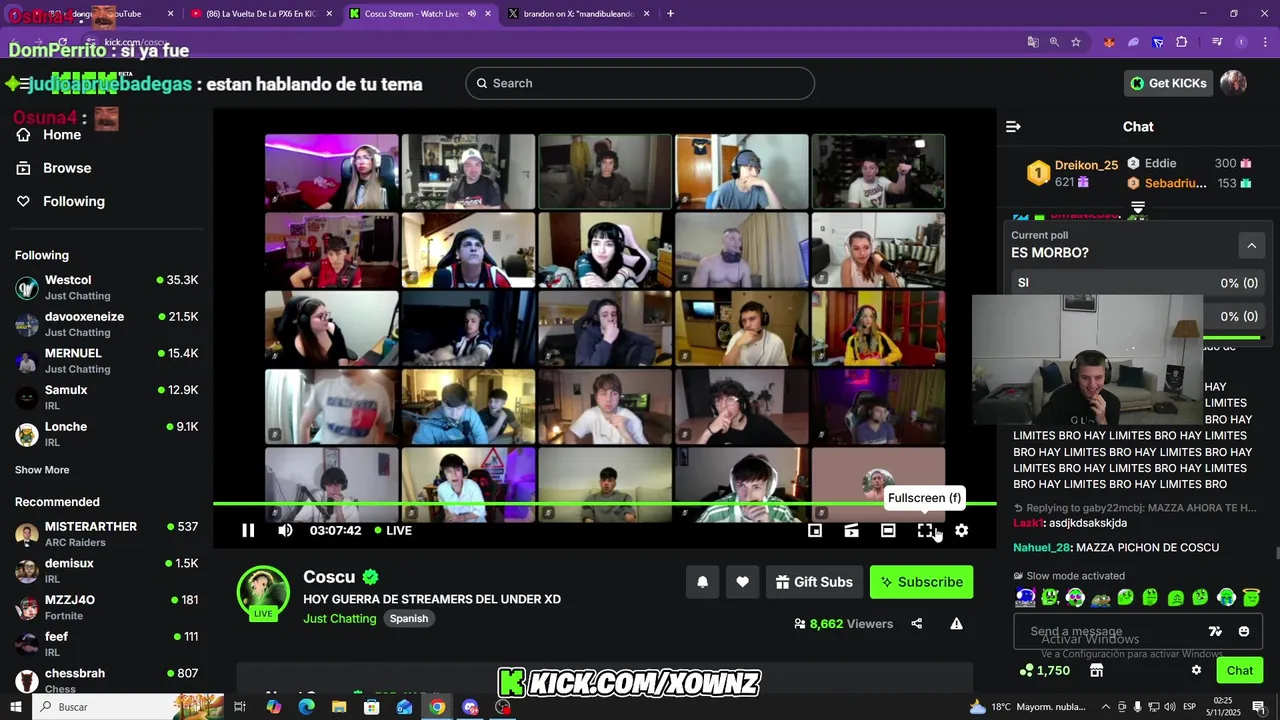Open the chat translation icon in message box
This screenshot has width=1280, height=720.
click(x=1215, y=631)
